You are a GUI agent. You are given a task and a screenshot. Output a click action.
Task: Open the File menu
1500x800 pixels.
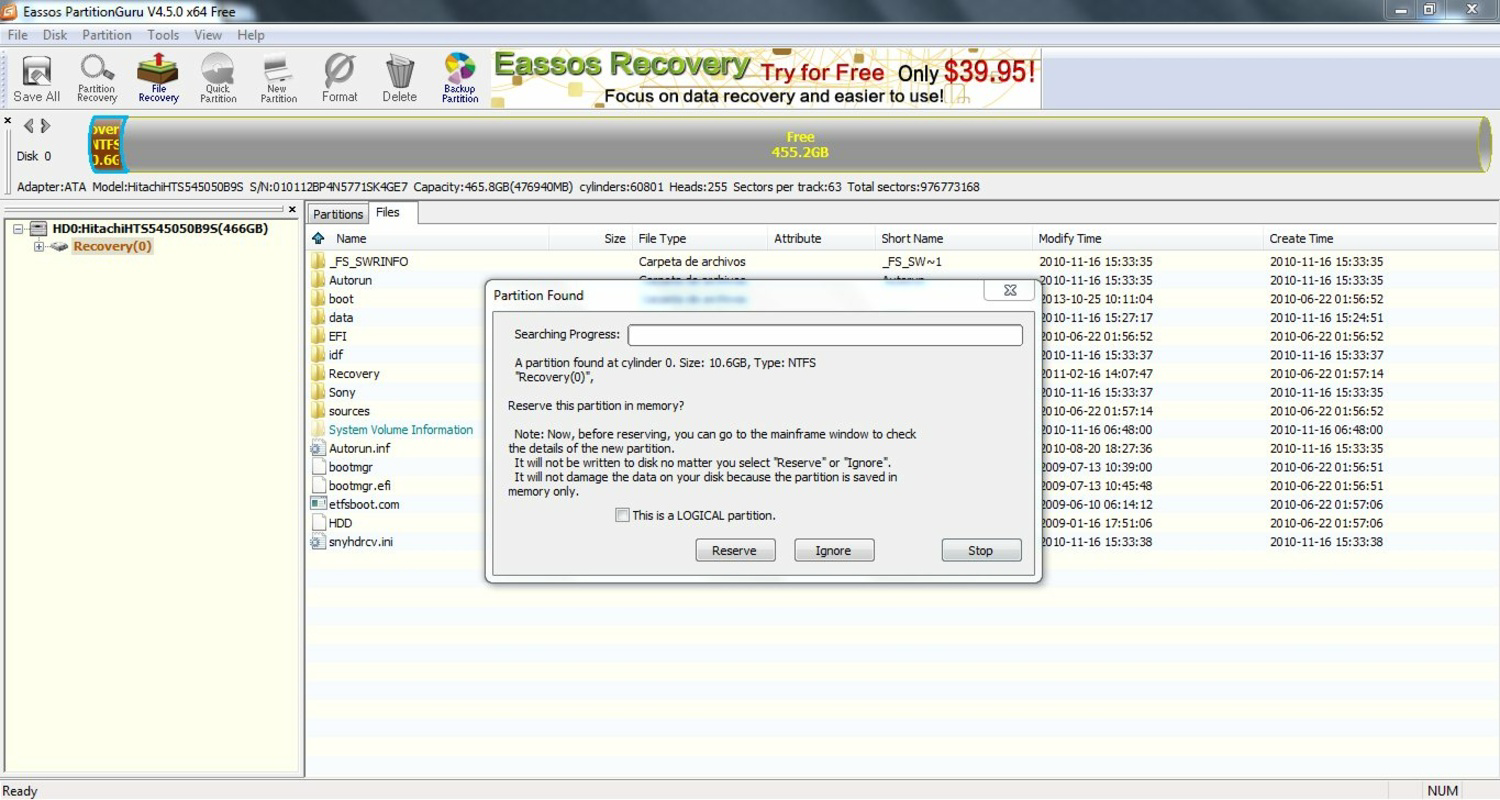pyautogui.click(x=18, y=35)
